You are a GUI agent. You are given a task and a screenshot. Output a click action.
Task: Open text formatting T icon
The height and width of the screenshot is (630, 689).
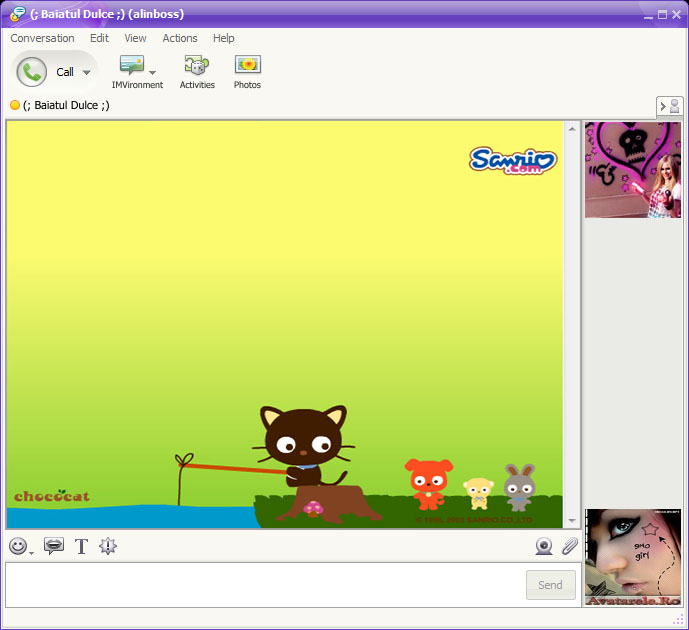tap(81, 547)
